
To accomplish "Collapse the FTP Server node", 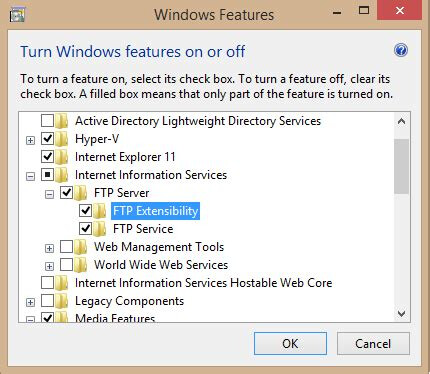I will click(x=49, y=194).
